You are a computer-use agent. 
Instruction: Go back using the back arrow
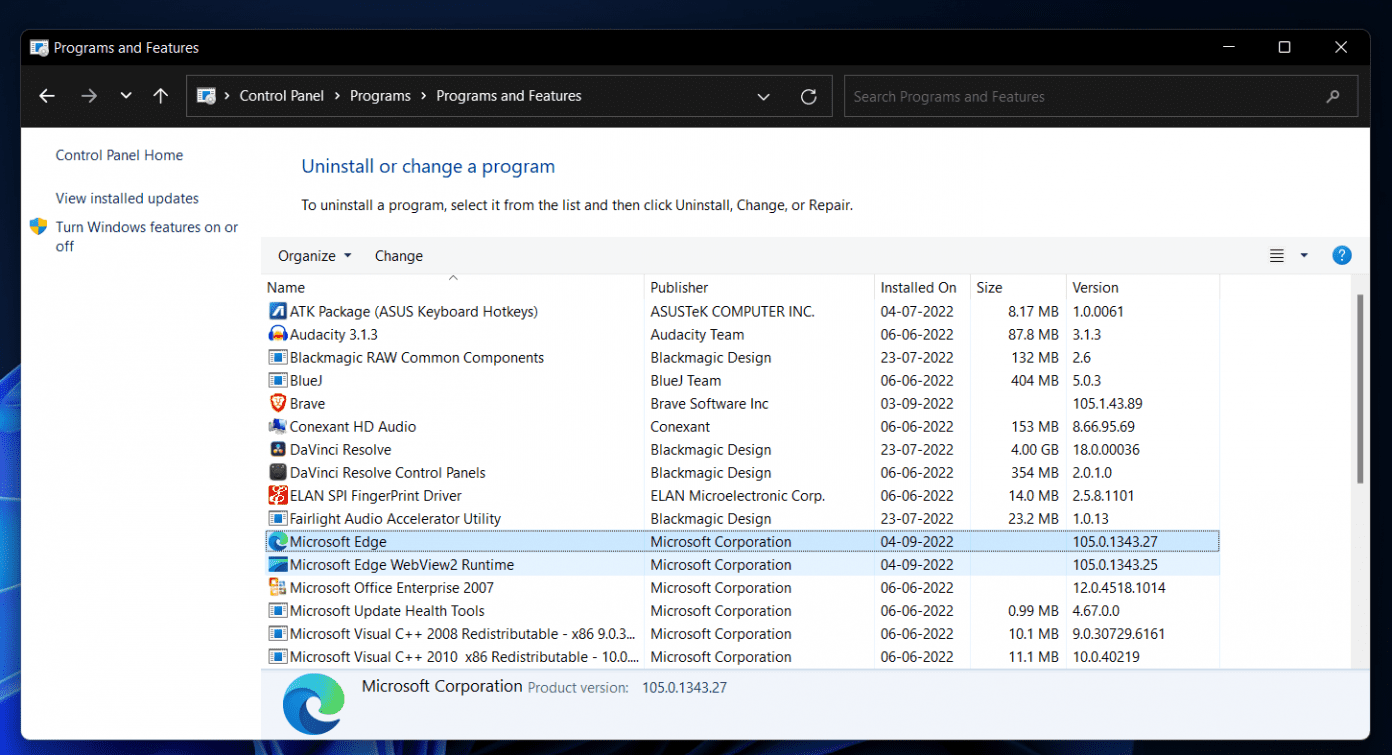46,95
